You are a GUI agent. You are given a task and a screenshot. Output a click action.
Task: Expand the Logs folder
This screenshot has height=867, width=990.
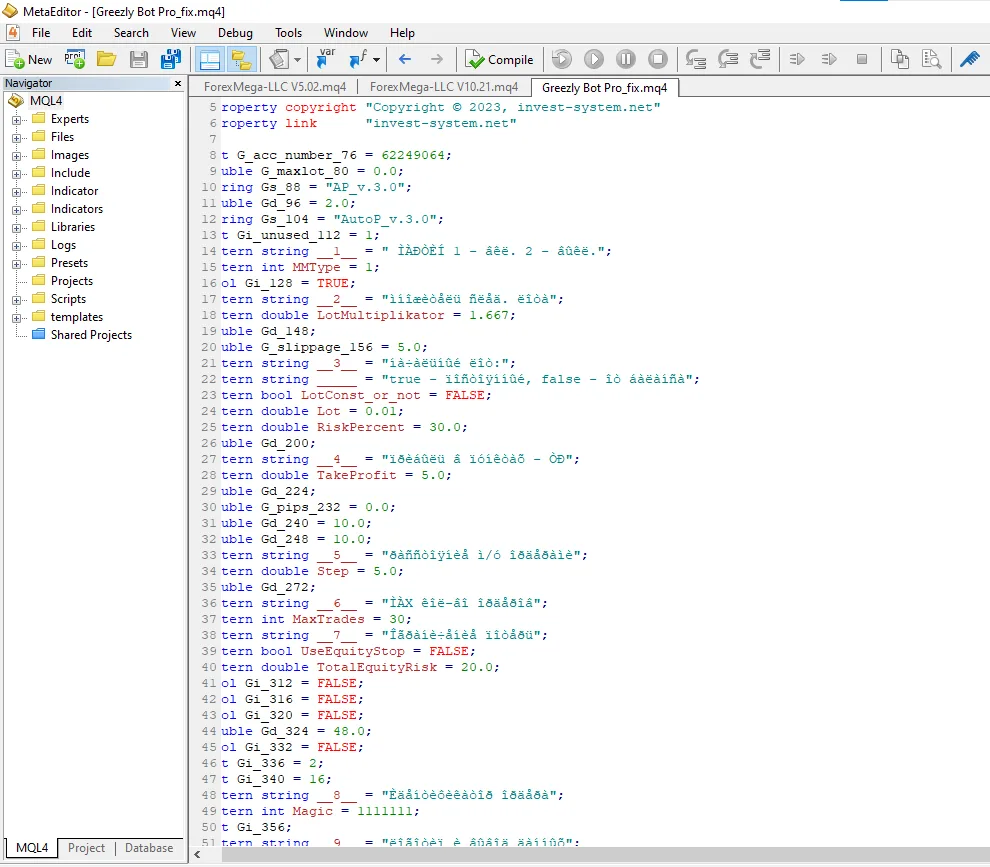coord(16,246)
